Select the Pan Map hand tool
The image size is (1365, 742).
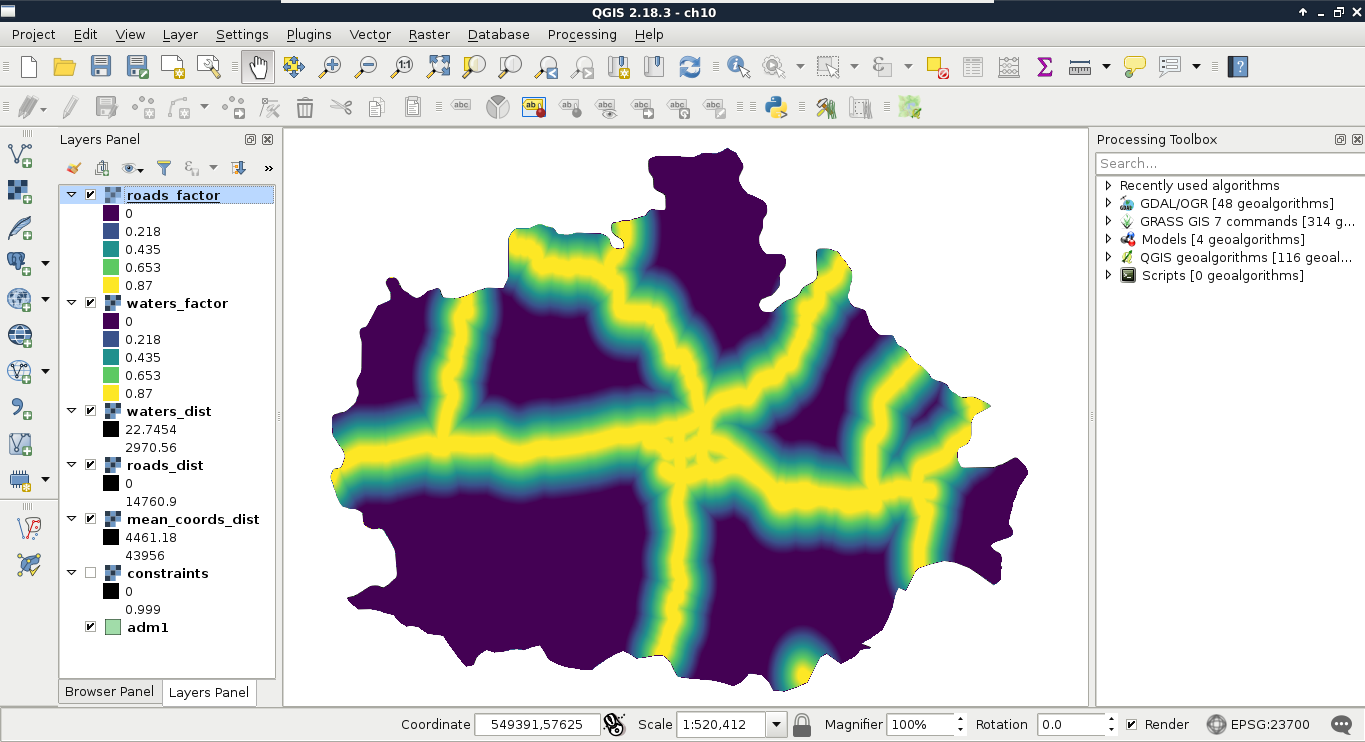(258, 67)
